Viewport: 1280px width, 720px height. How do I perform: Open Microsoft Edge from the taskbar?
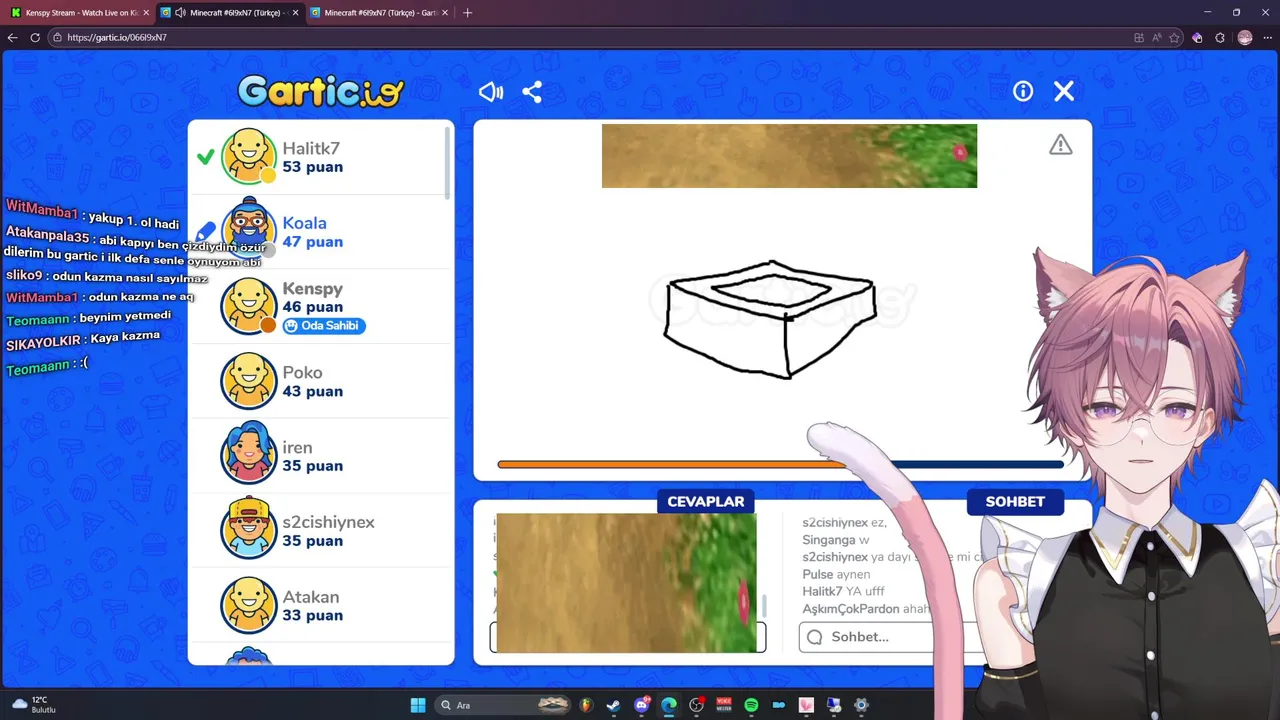(669, 705)
